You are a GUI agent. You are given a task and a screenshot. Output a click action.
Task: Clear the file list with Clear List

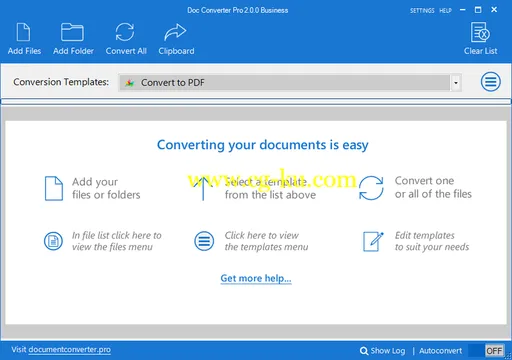tap(480, 39)
